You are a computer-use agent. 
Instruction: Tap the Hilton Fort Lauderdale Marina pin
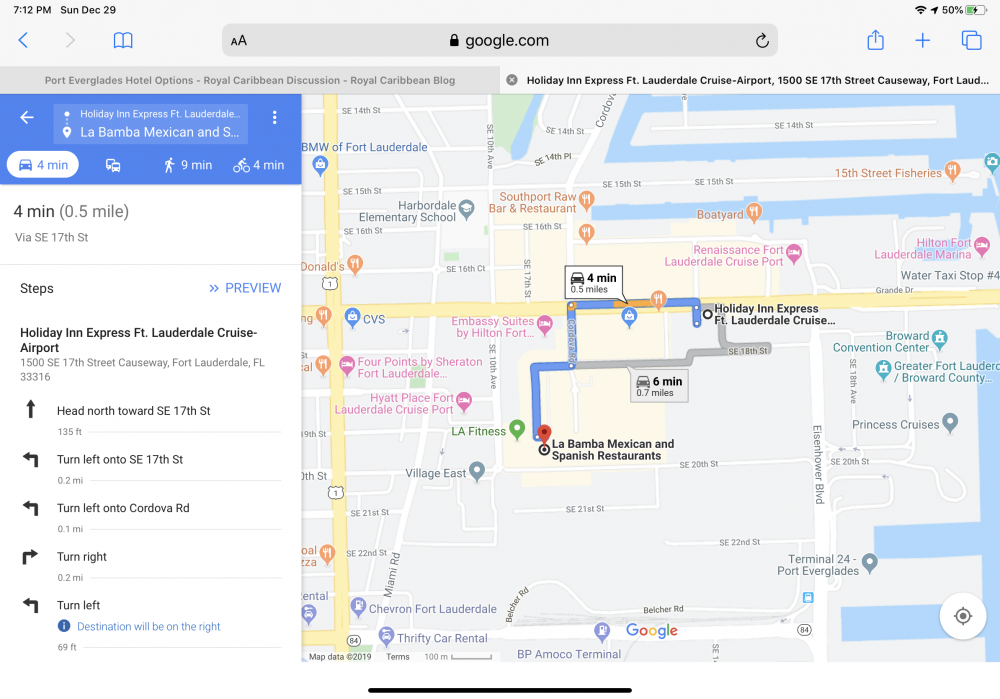tap(982, 245)
